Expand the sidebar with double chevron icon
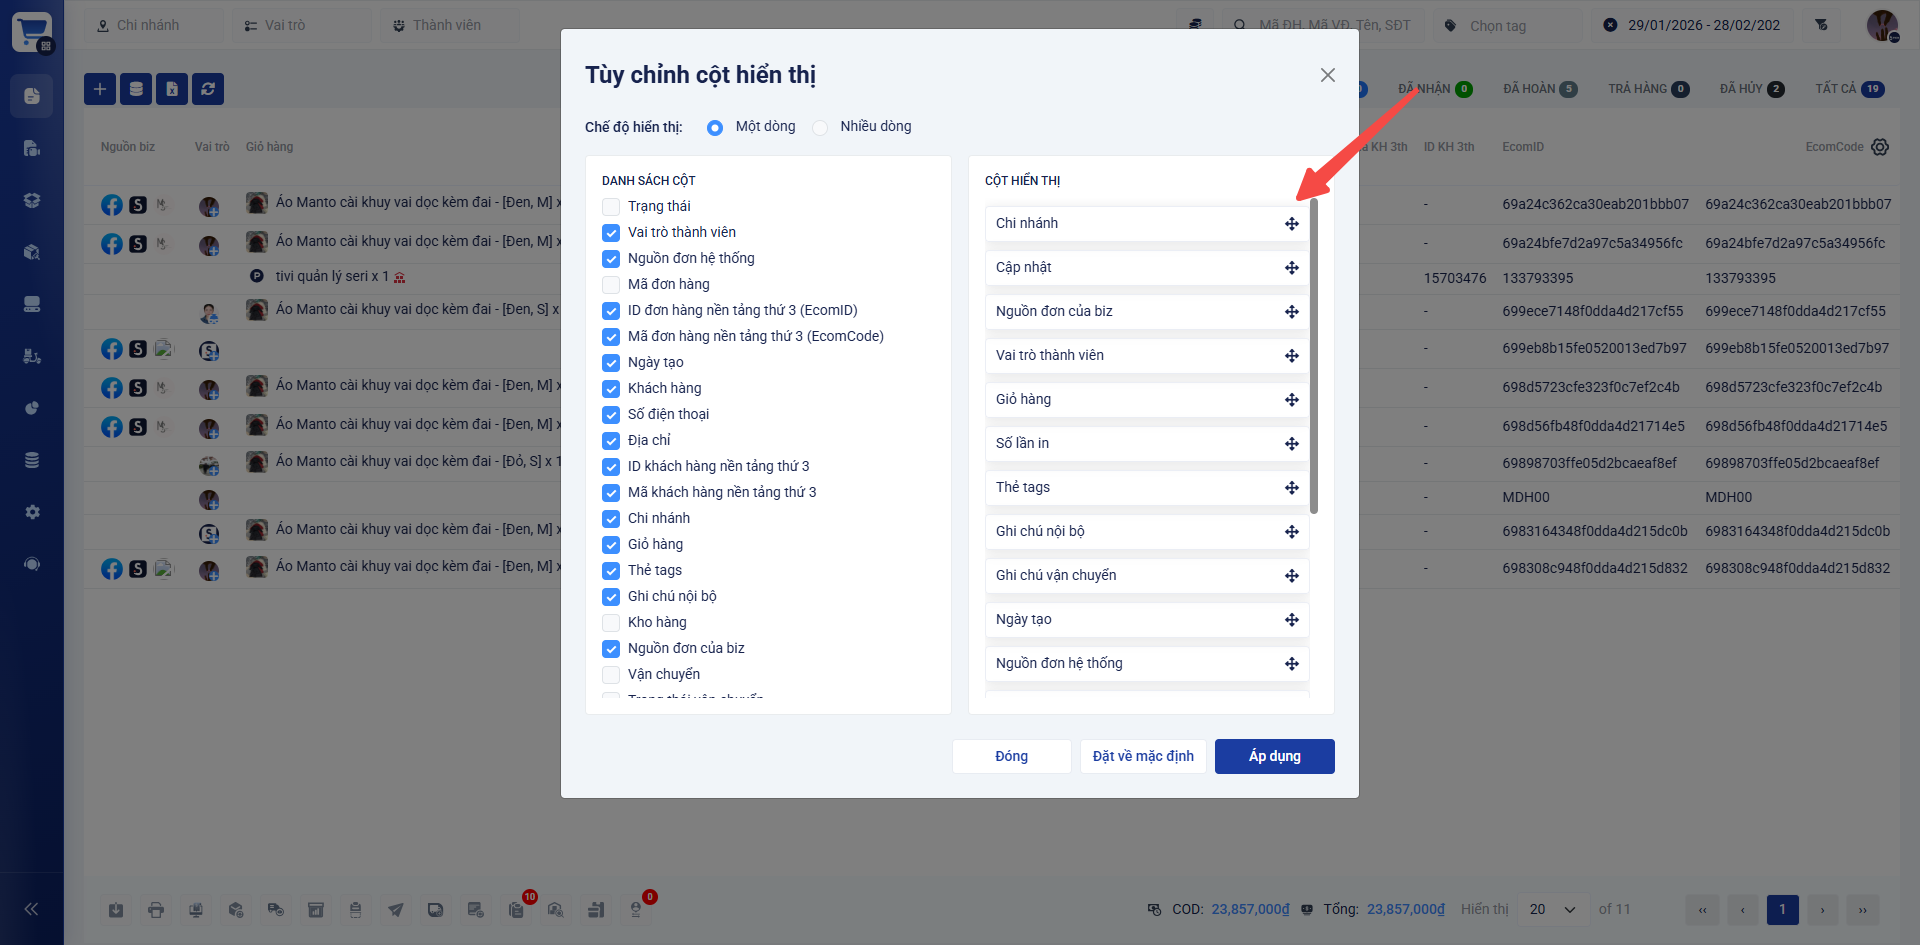The image size is (1920, 945). pos(31,909)
